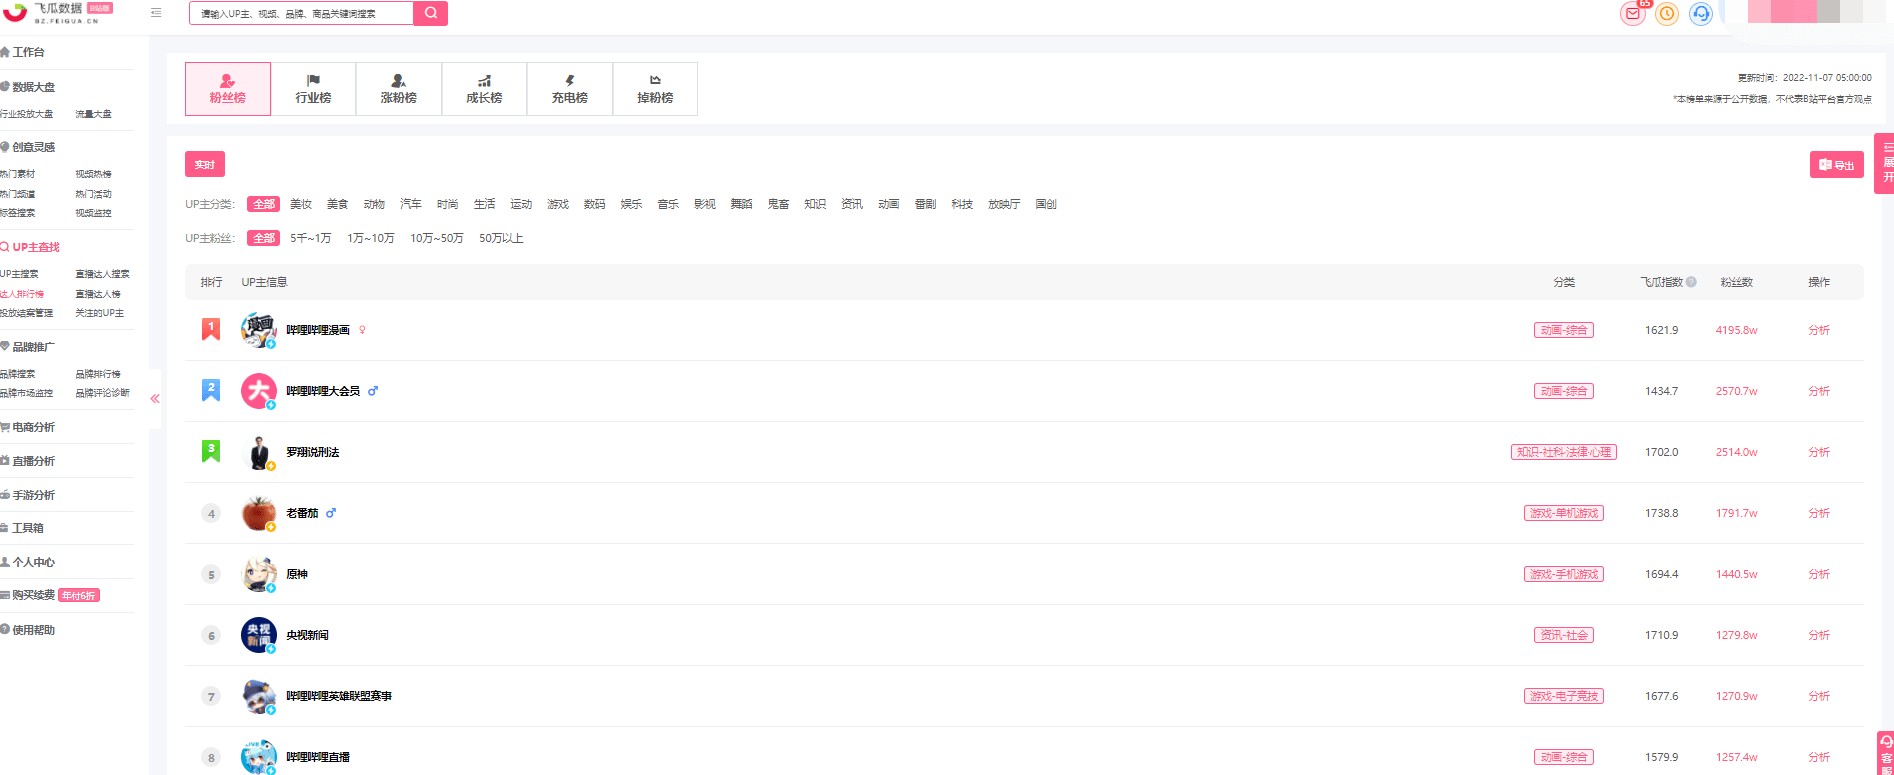Image resolution: width=1894 pixels, height=775 pixels.
Task: Open the orange clock history icon
Action: point(1667,14)
